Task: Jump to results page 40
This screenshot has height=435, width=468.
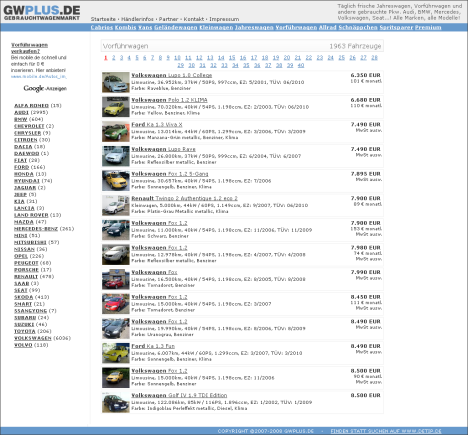Action: tap(301, 65)
